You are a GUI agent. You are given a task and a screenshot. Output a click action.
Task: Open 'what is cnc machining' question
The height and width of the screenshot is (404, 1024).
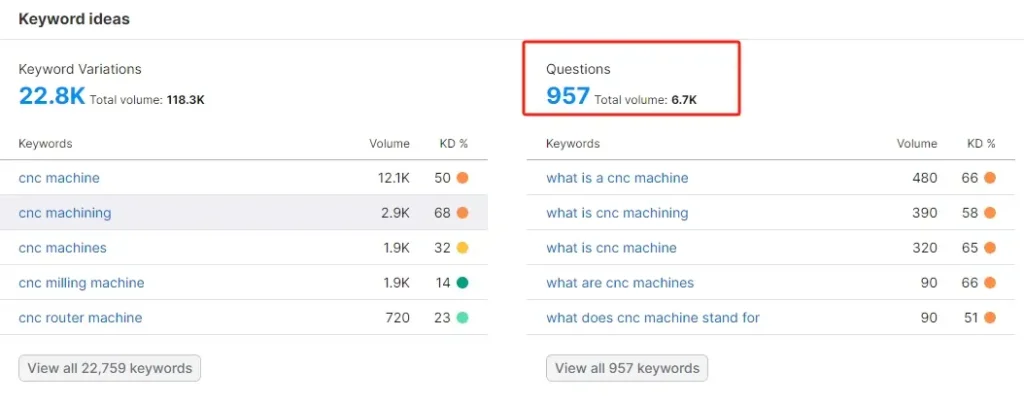617,213
